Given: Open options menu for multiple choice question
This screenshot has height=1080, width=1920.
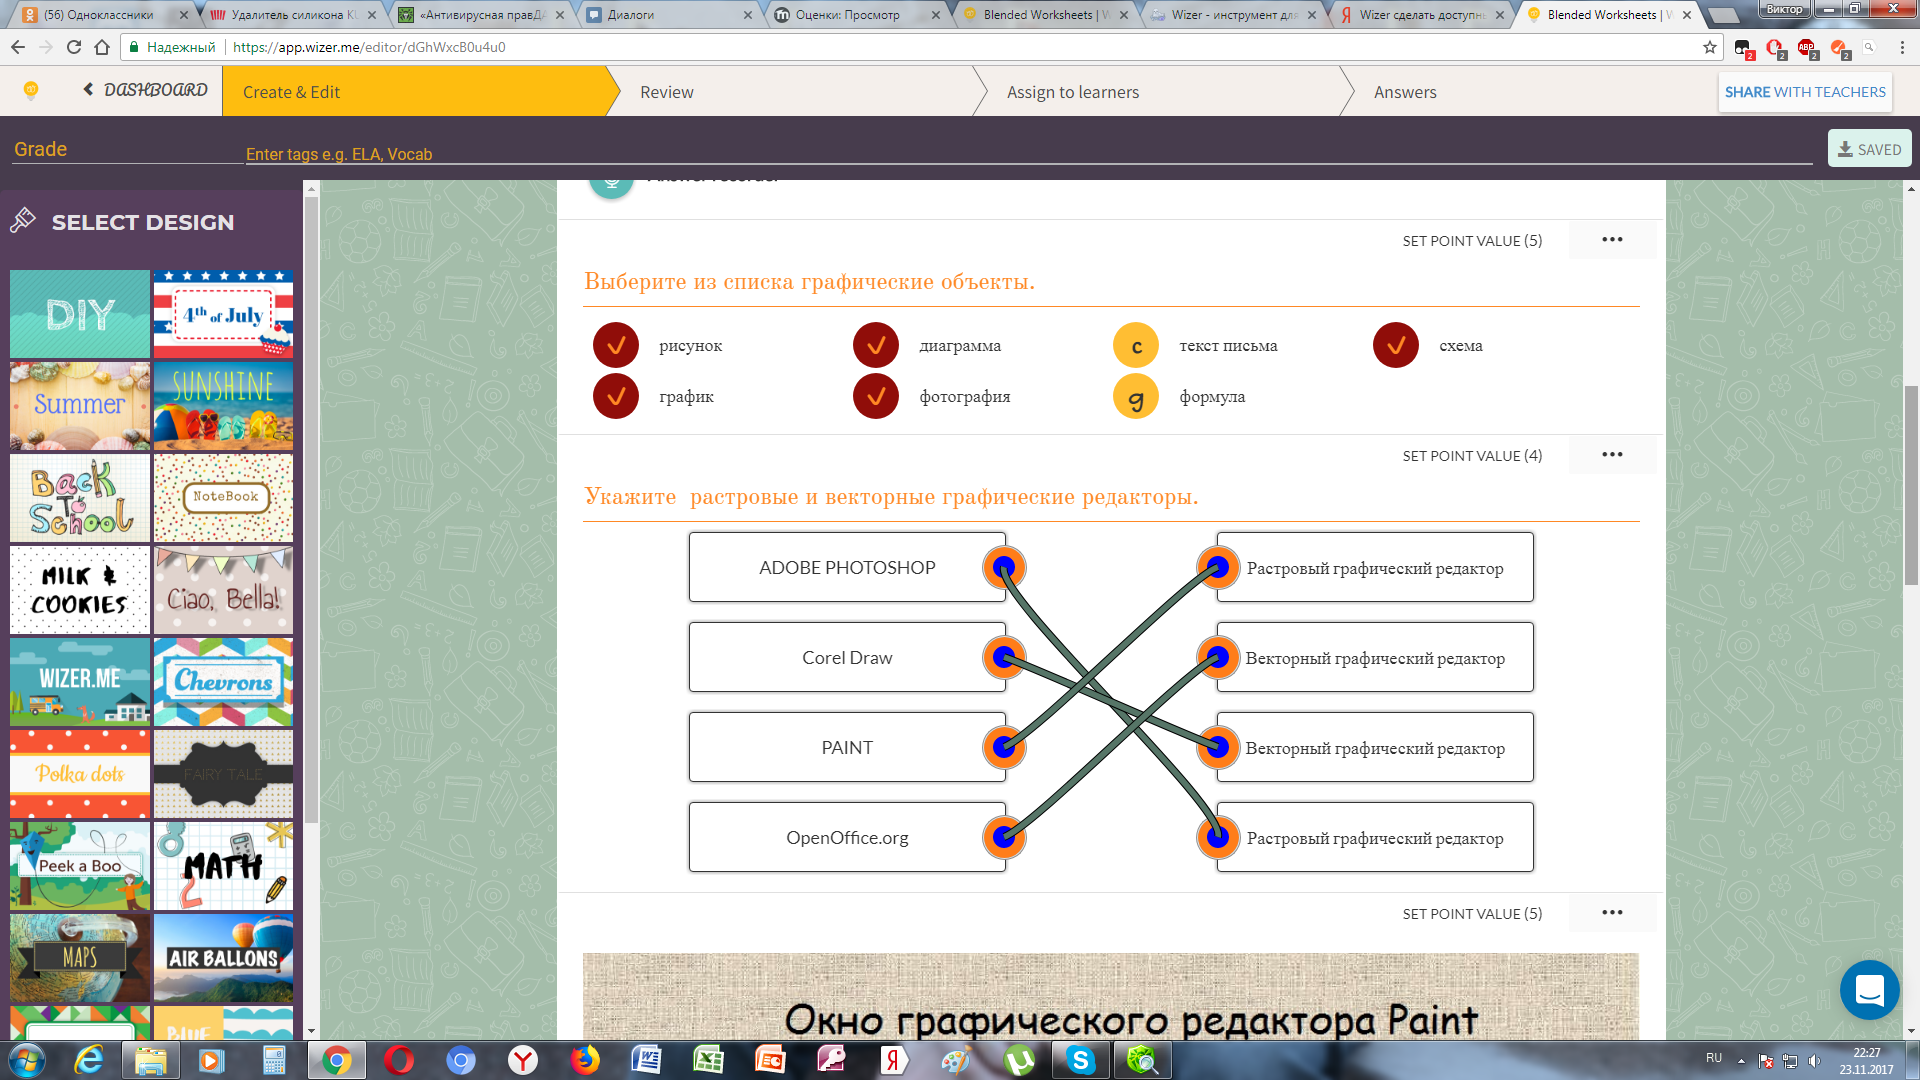Looking at the screenshot, I should point(1612,240).
